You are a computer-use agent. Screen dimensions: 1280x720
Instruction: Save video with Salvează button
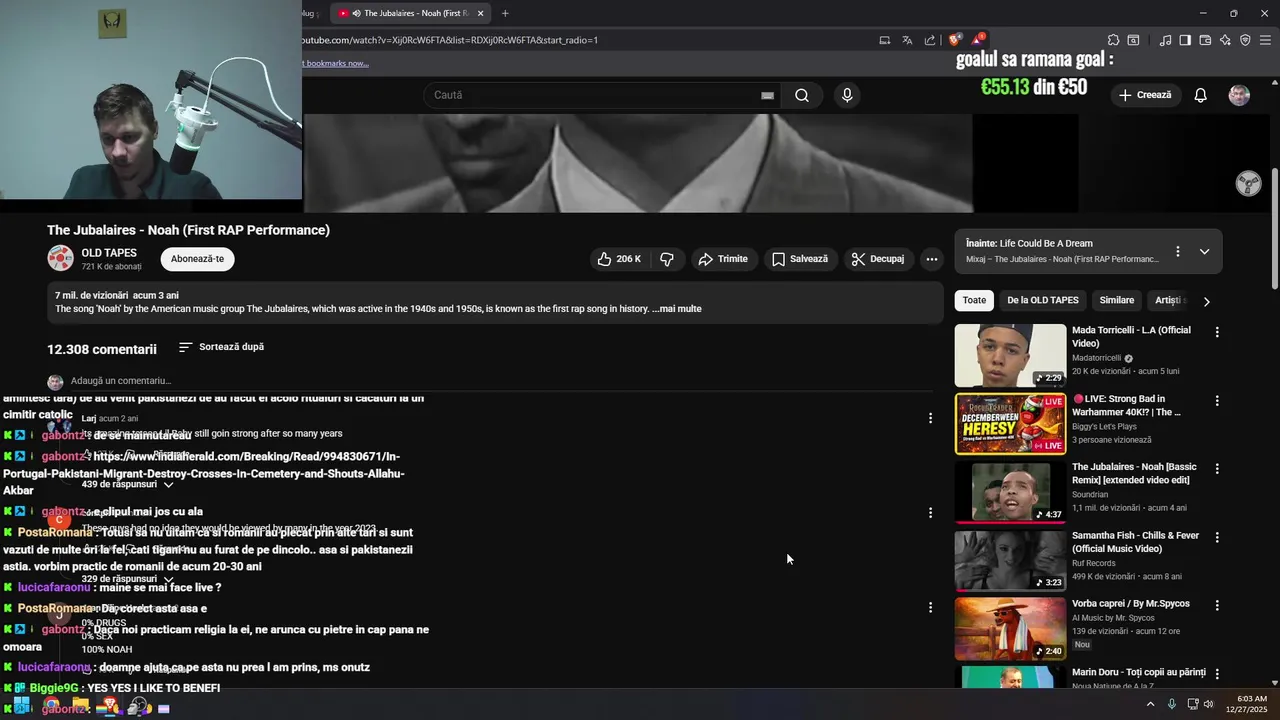[x=800, y=259]
